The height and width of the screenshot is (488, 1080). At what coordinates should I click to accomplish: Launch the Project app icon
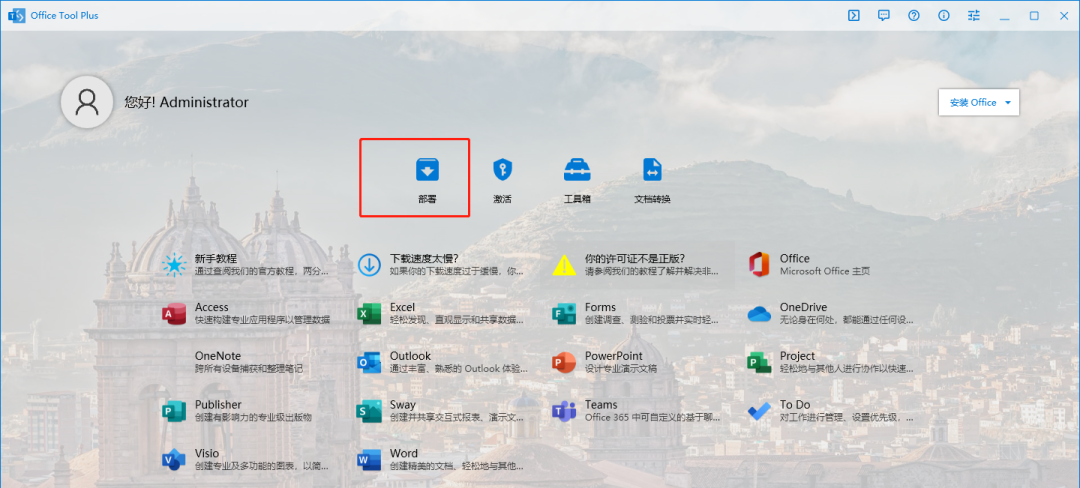[759, 363]
